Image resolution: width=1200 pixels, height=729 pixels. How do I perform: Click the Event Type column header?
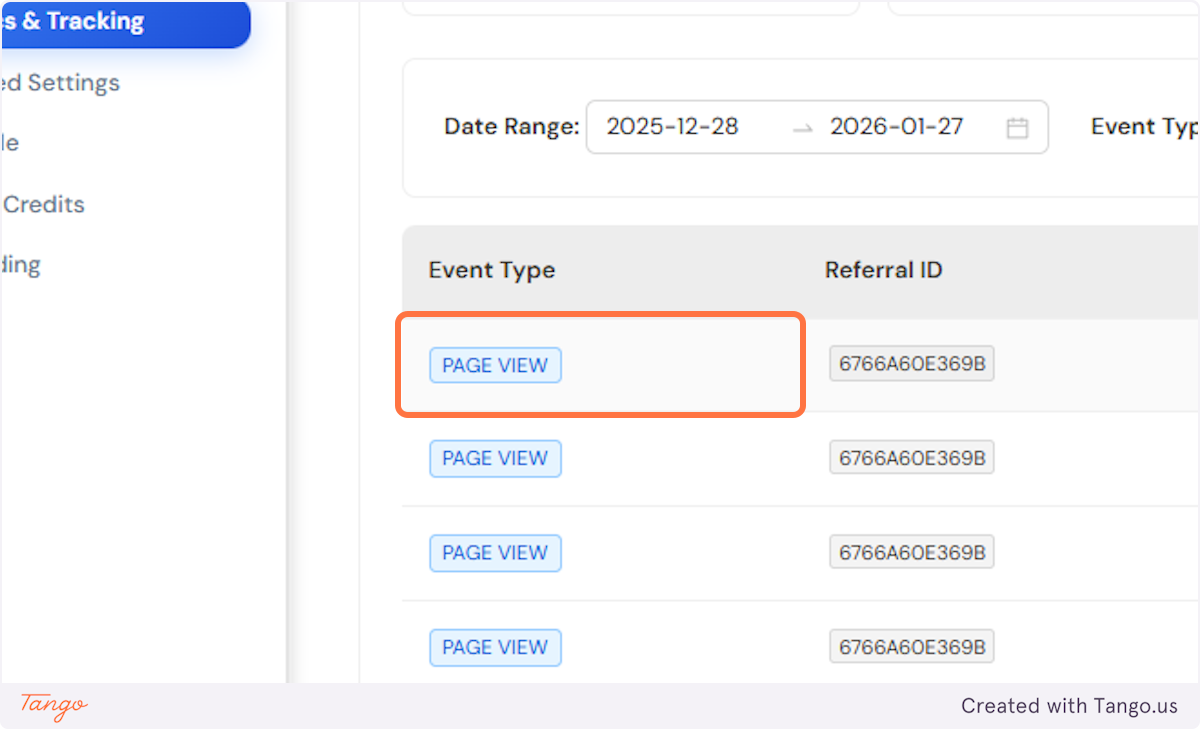[491, 270]
